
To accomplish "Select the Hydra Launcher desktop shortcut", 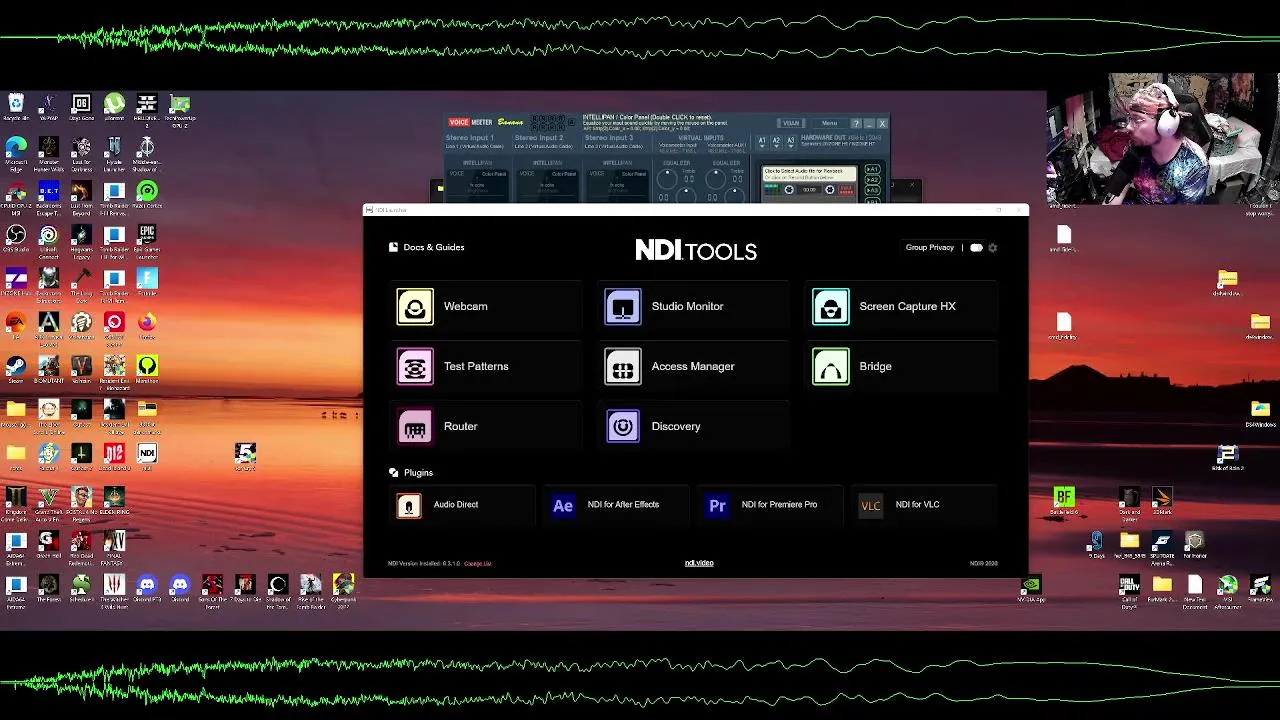I will coord(114,155).
